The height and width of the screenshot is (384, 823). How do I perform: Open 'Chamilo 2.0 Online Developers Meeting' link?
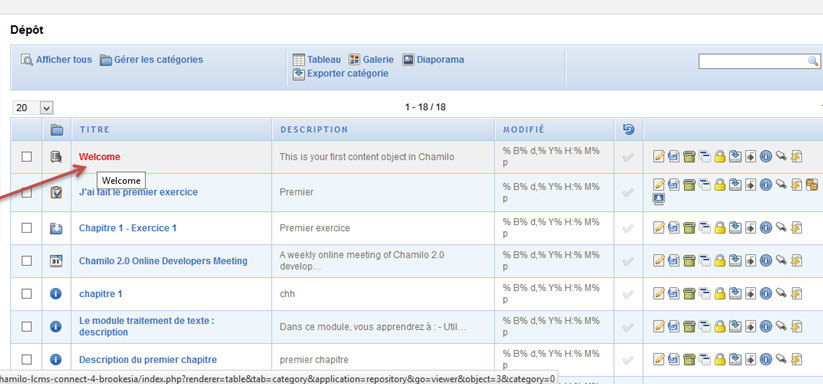click(163, 261)
